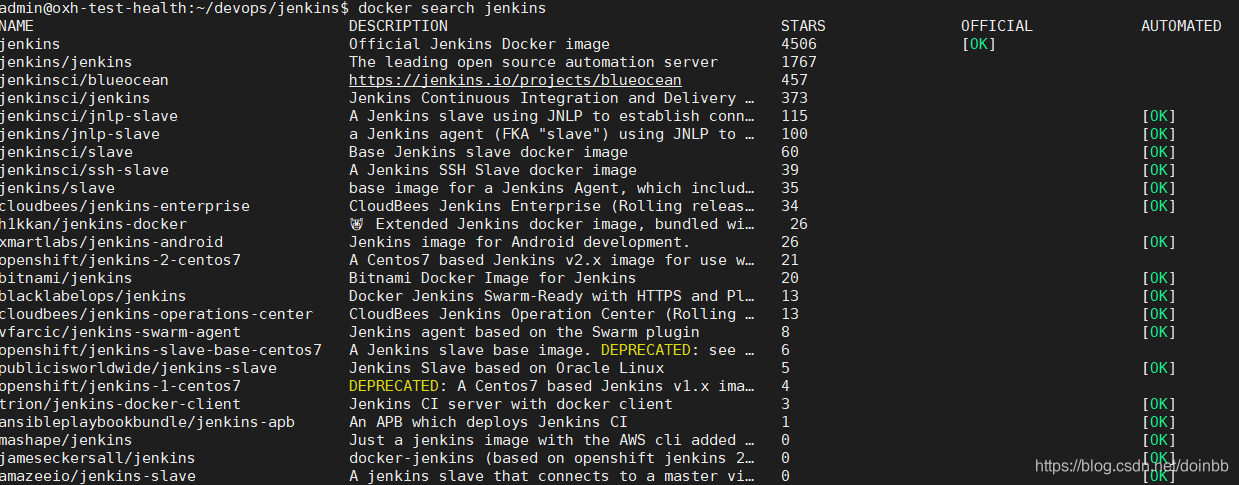Screen dimensions: 1239x485
Task: Select the jamesseckersall/jenkins image name
Action: 98,458
